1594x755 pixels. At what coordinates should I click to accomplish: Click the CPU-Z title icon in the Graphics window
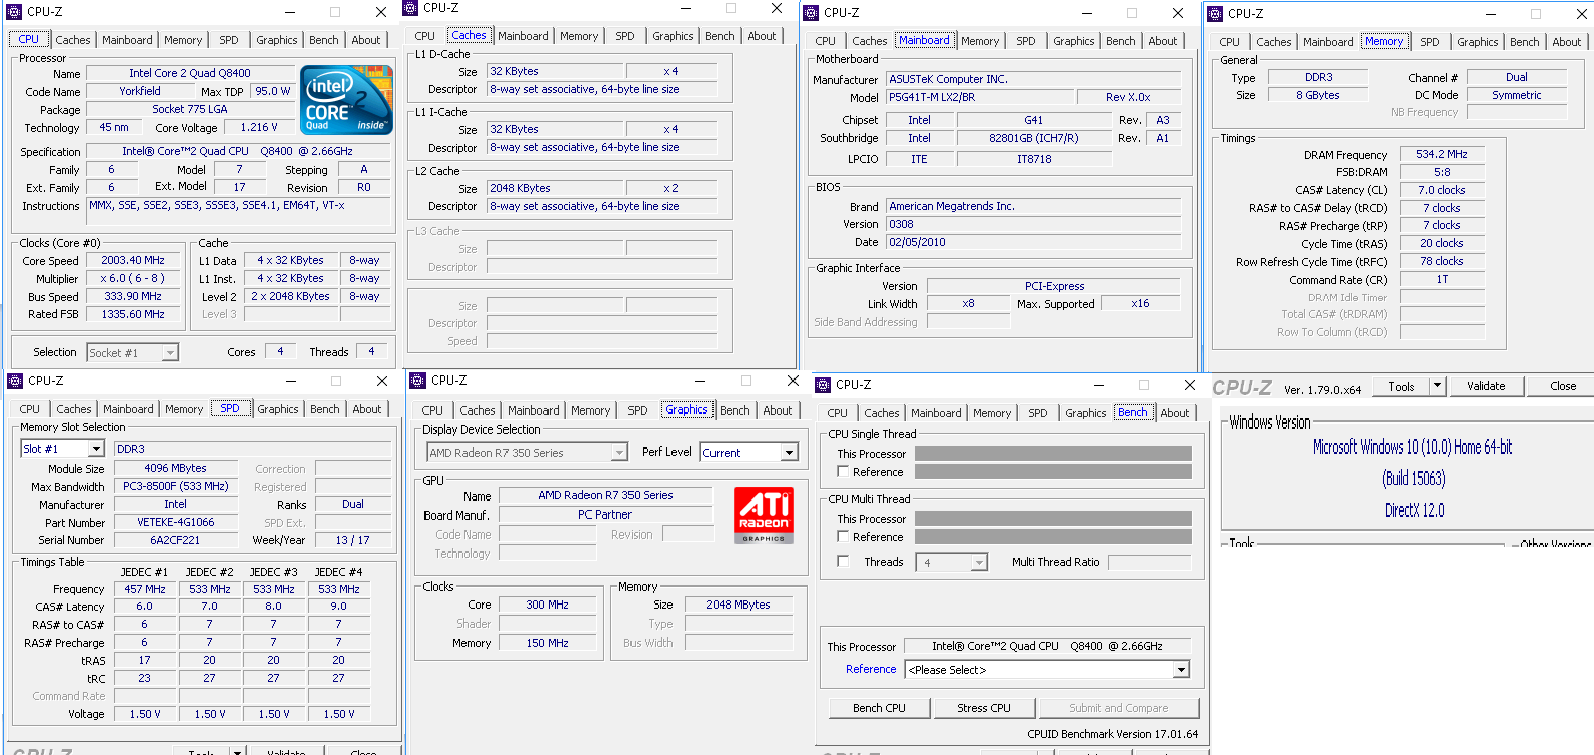tap(418, 380)
